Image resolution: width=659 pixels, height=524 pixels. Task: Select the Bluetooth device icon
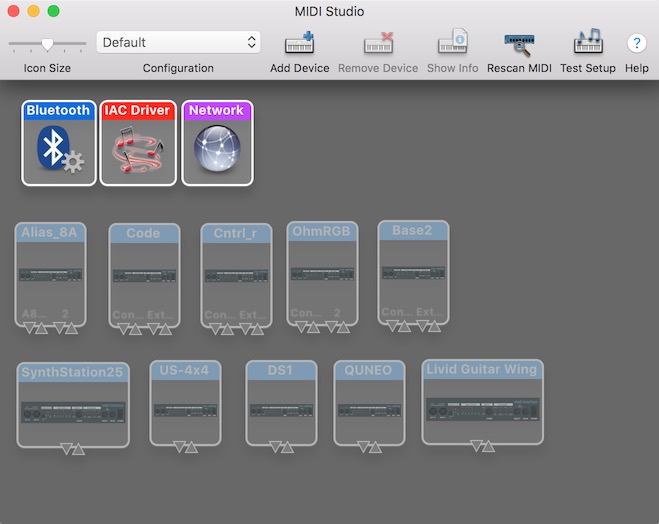59,143
